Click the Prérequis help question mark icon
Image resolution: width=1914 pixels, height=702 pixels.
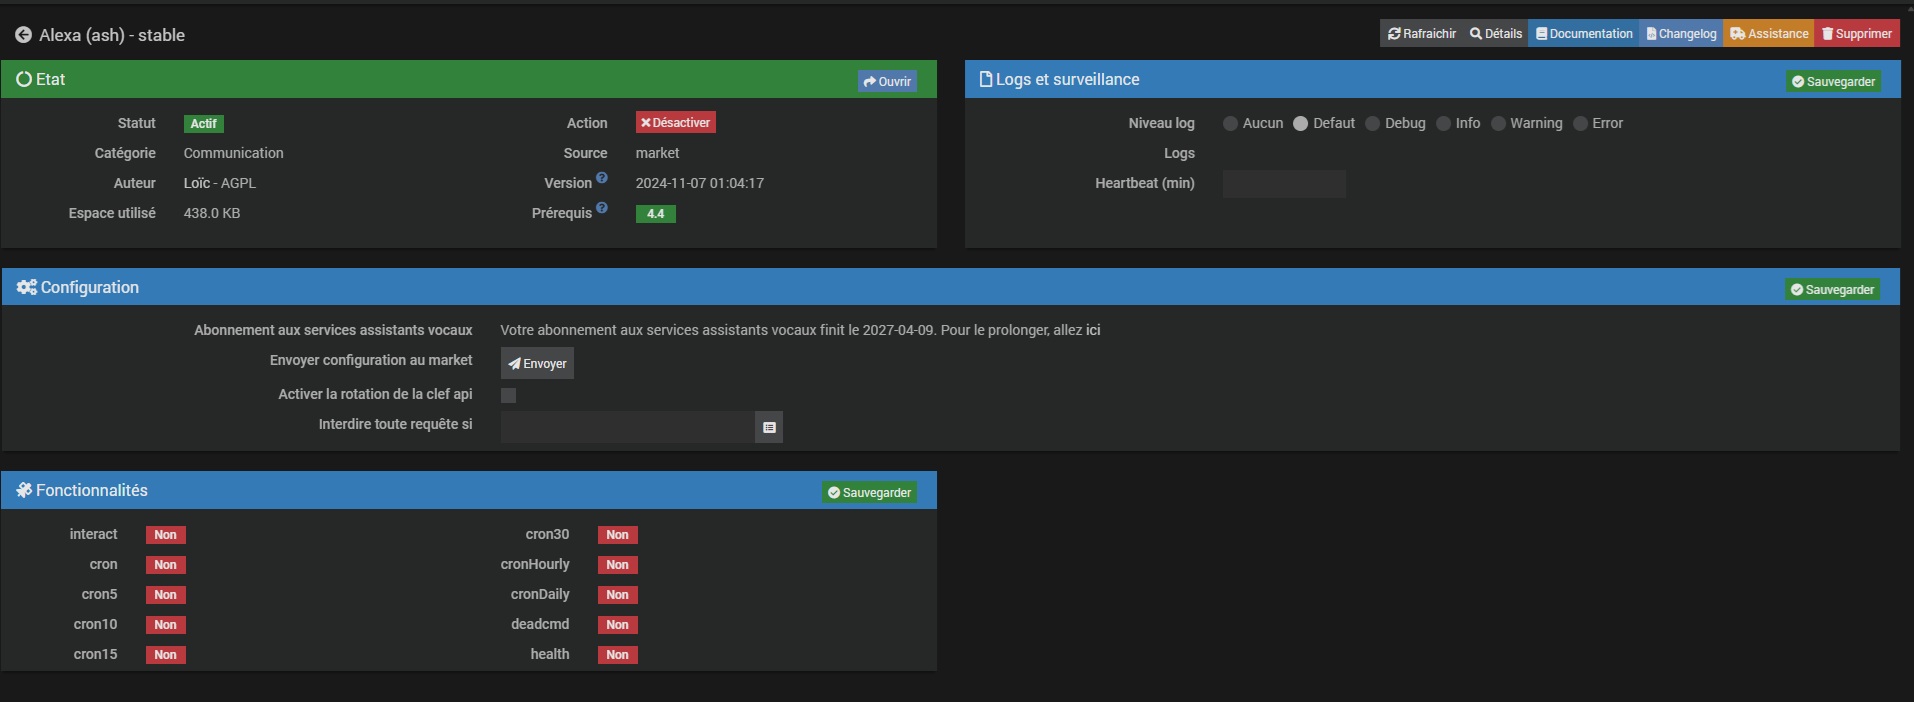[602, 208]
